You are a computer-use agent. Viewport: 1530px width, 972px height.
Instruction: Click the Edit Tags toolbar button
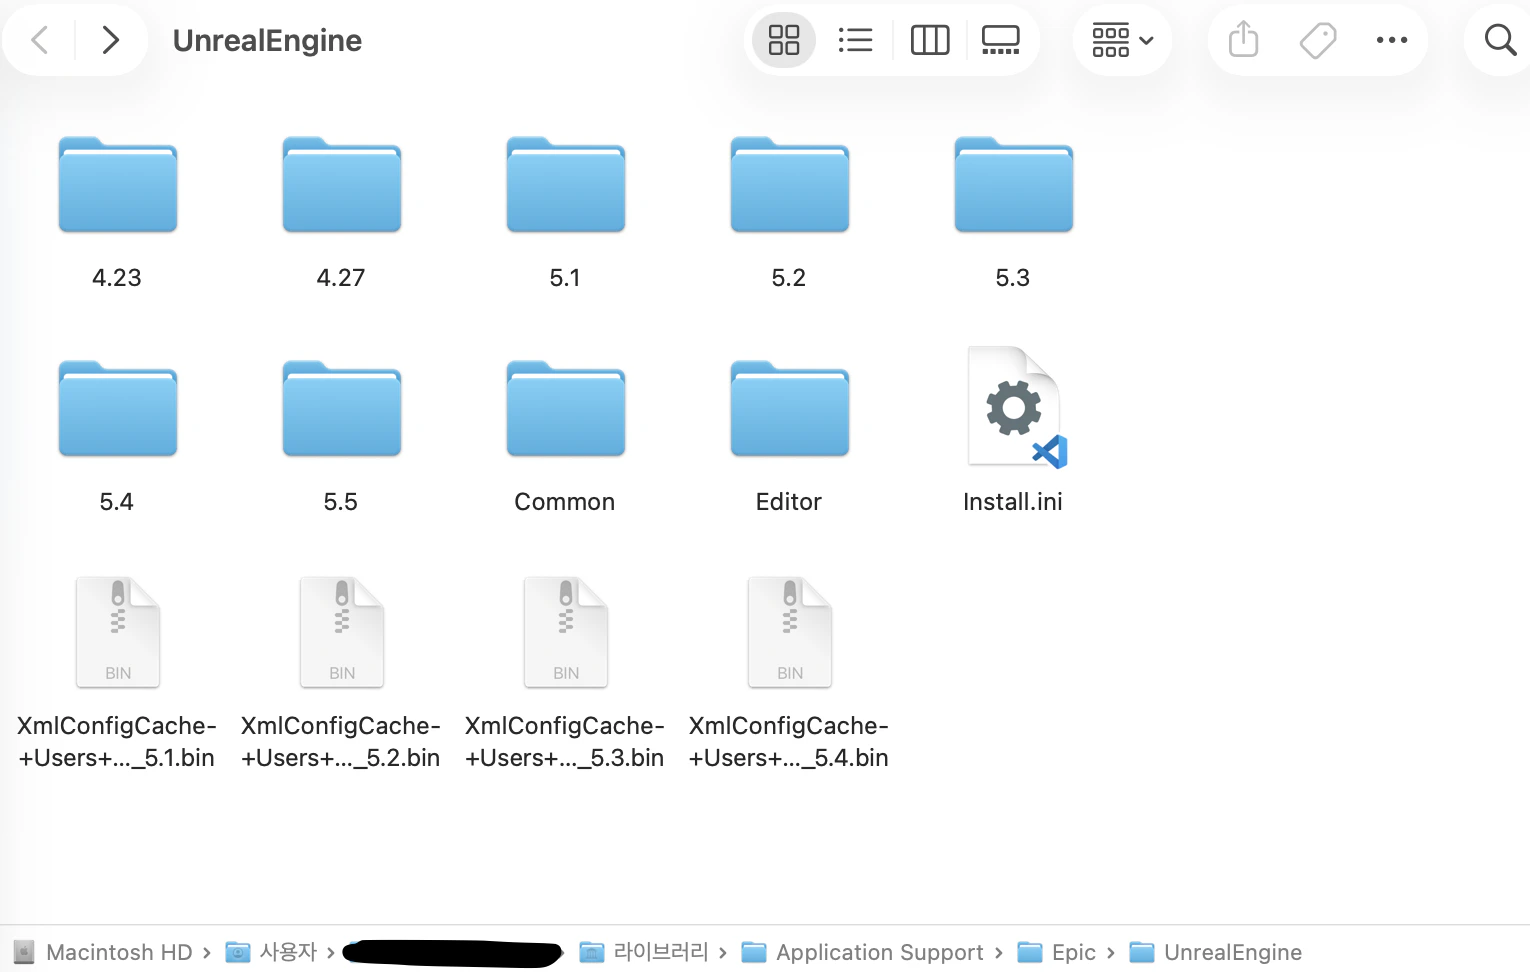point(1318,40)
